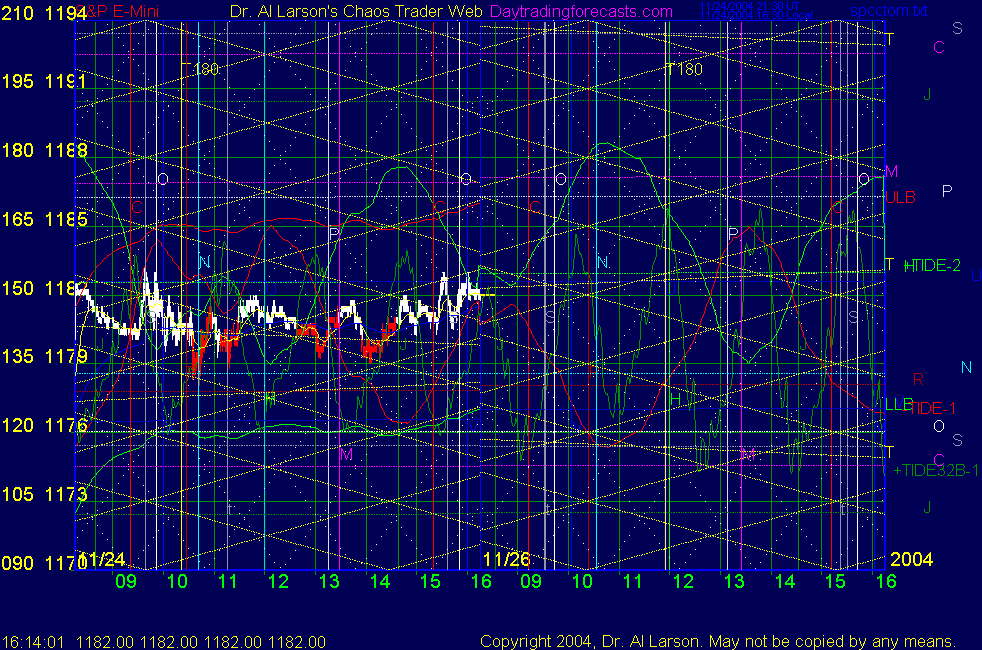982x650 pixels.
Task: Click the '180 1188' price axis label
Action: pyautogui.click(x=44, y=150)
